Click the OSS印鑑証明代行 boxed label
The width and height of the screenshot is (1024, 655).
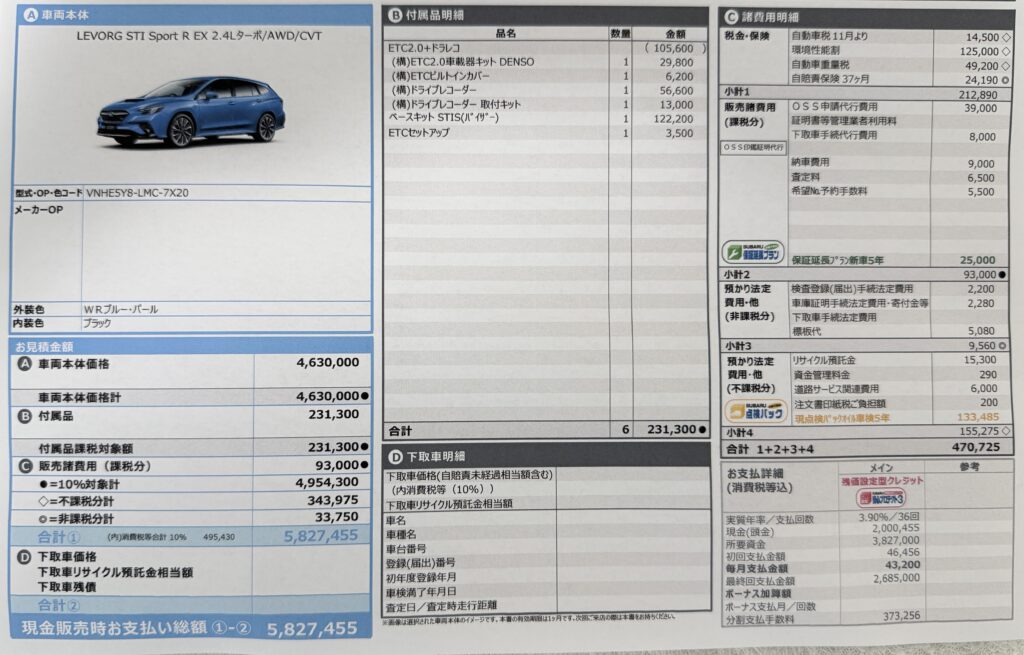tap(753, 148)
